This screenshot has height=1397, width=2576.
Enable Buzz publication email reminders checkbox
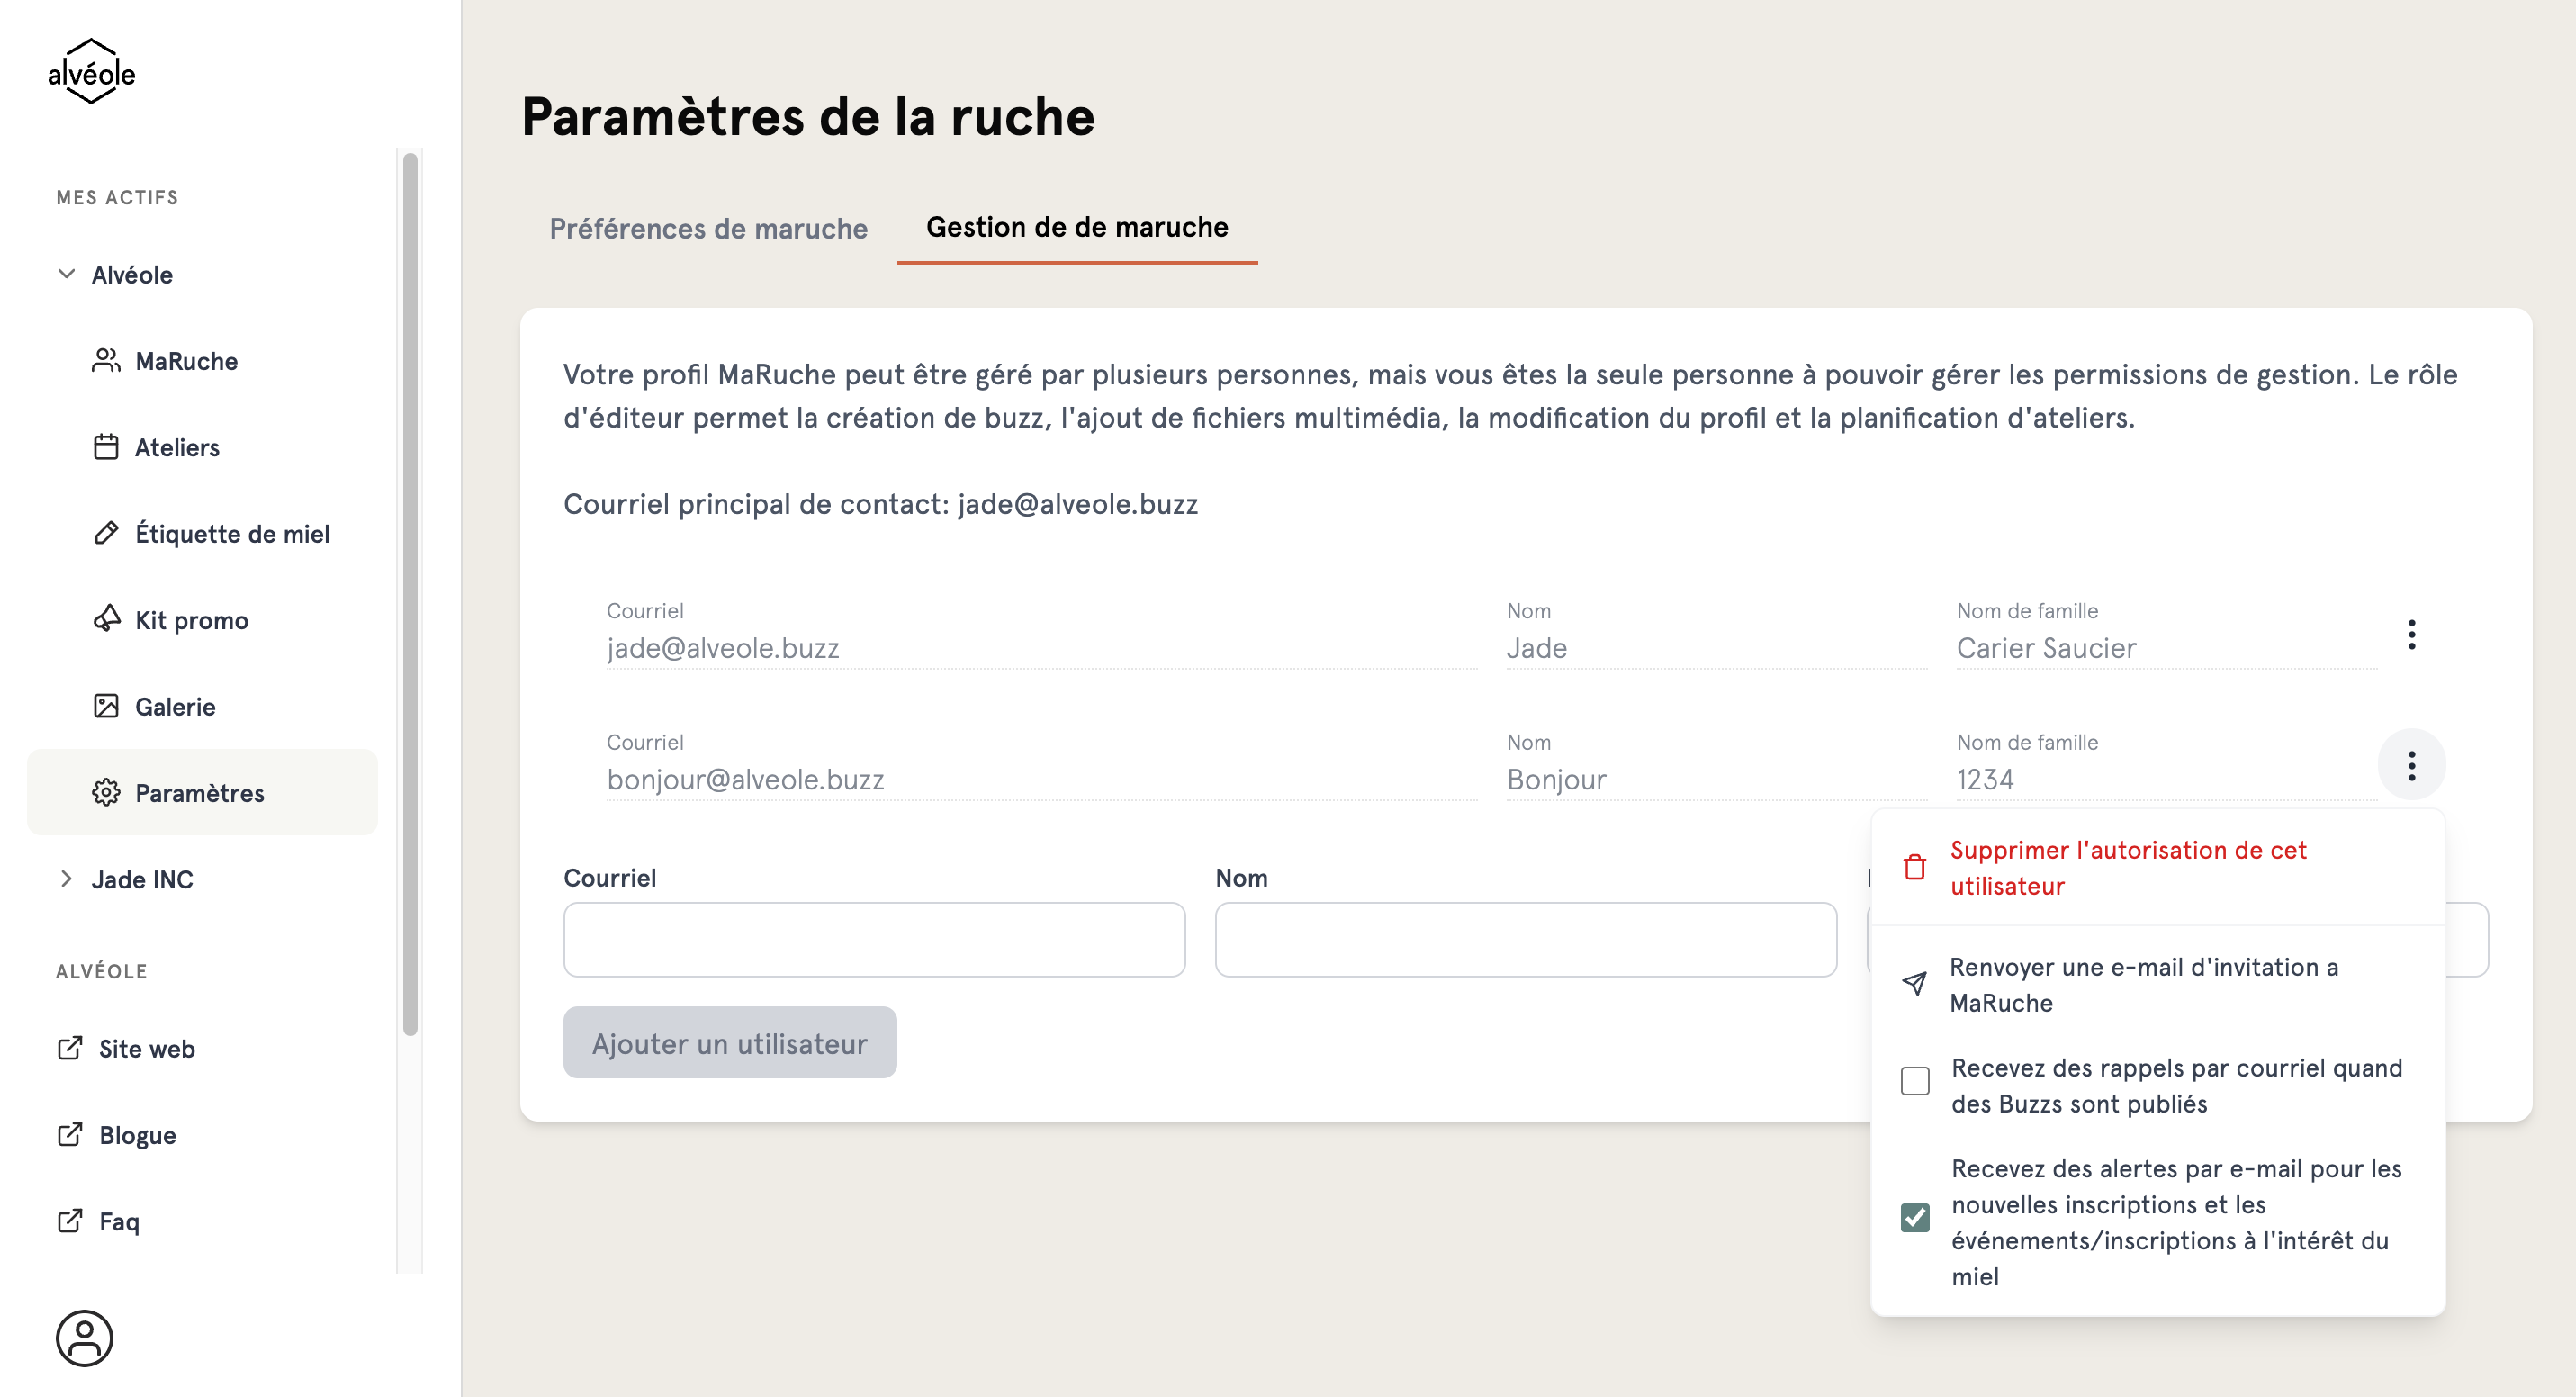pos(1914,1081)
